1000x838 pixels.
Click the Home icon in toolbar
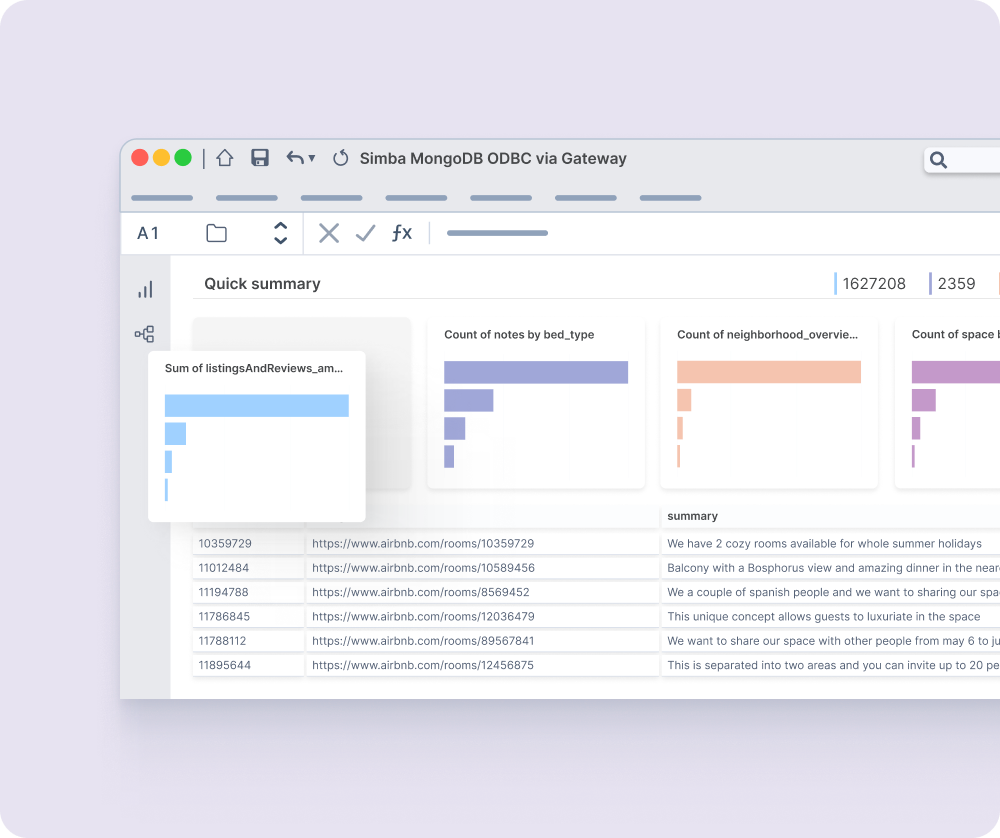coord(225,158)
